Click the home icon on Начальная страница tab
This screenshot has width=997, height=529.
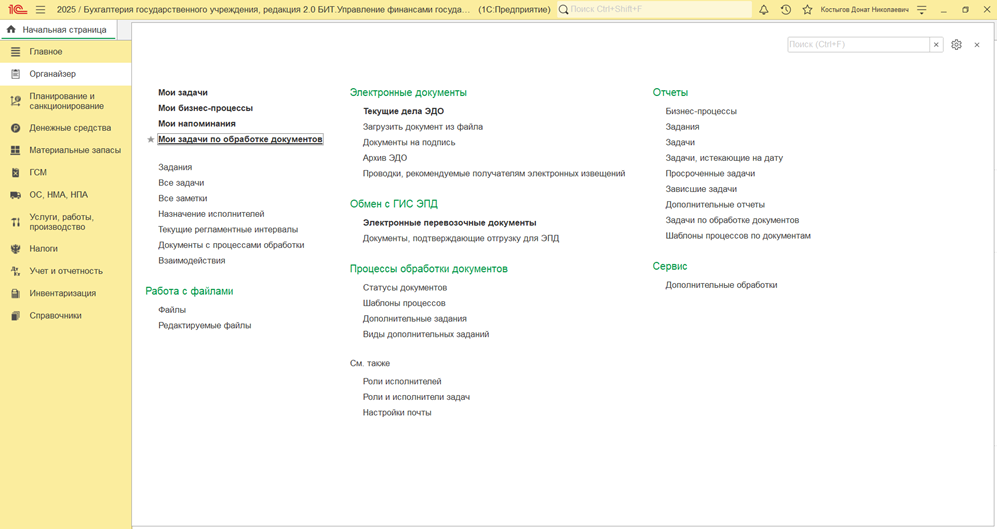click(x=11, y=29)
